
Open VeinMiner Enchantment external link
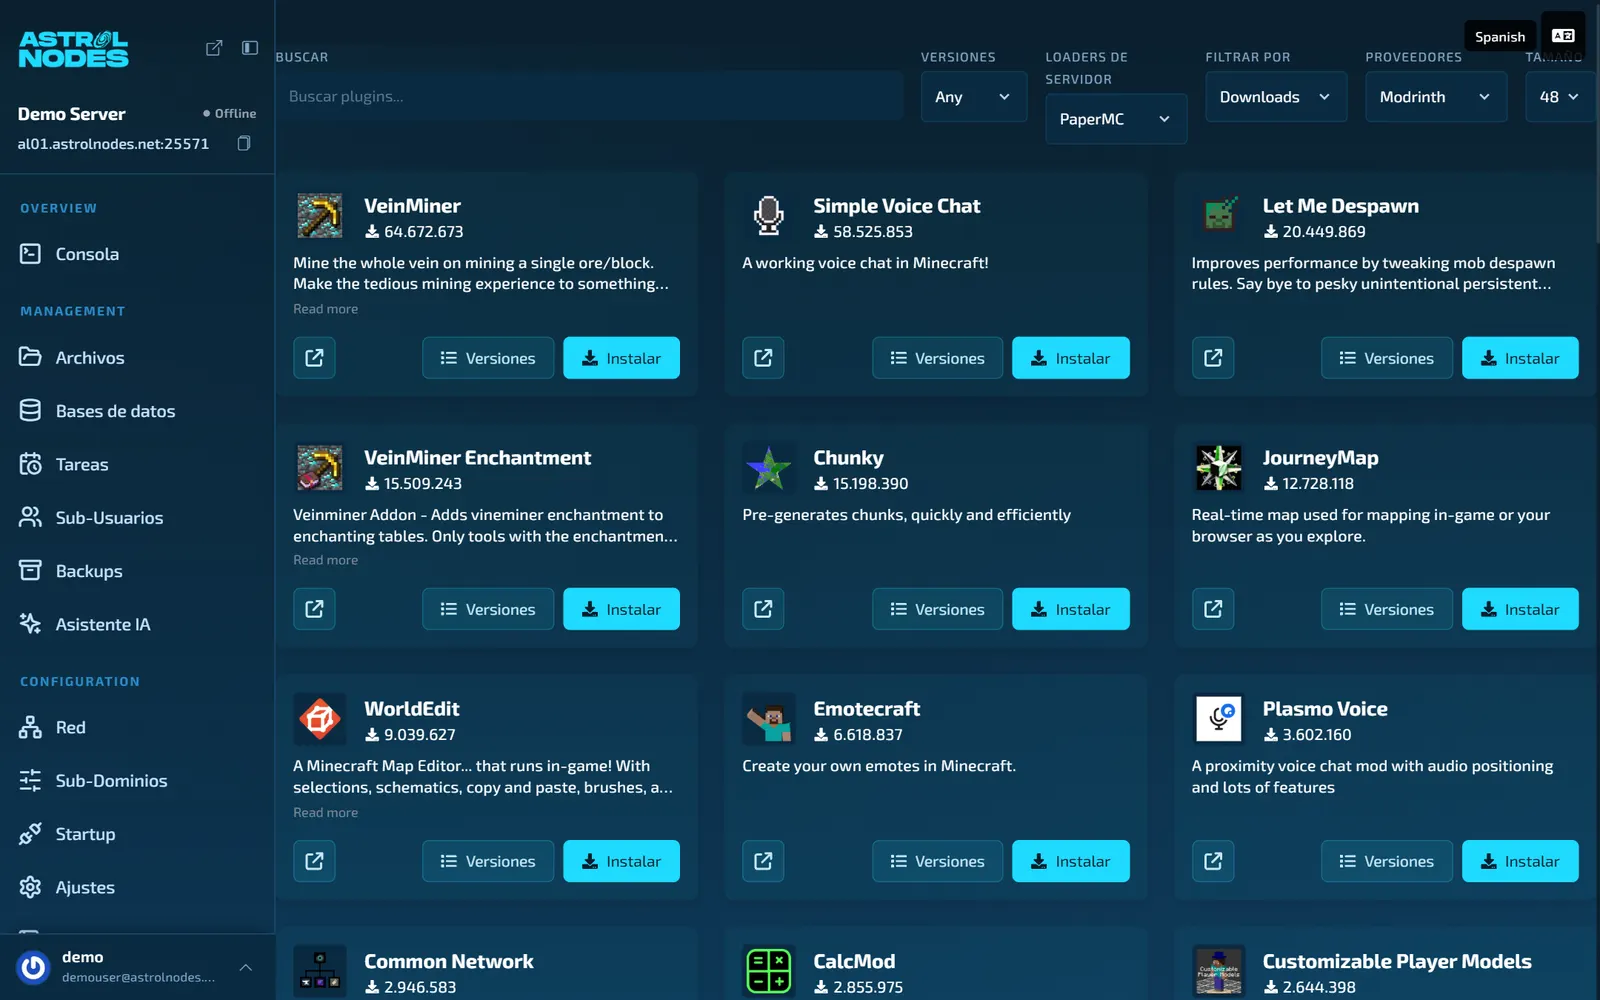pos(314,609)
